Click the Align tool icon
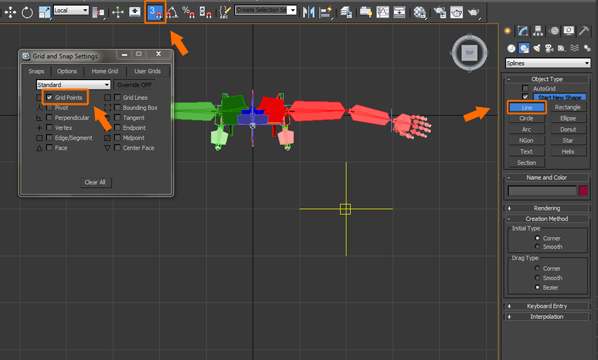 (326, 12)
